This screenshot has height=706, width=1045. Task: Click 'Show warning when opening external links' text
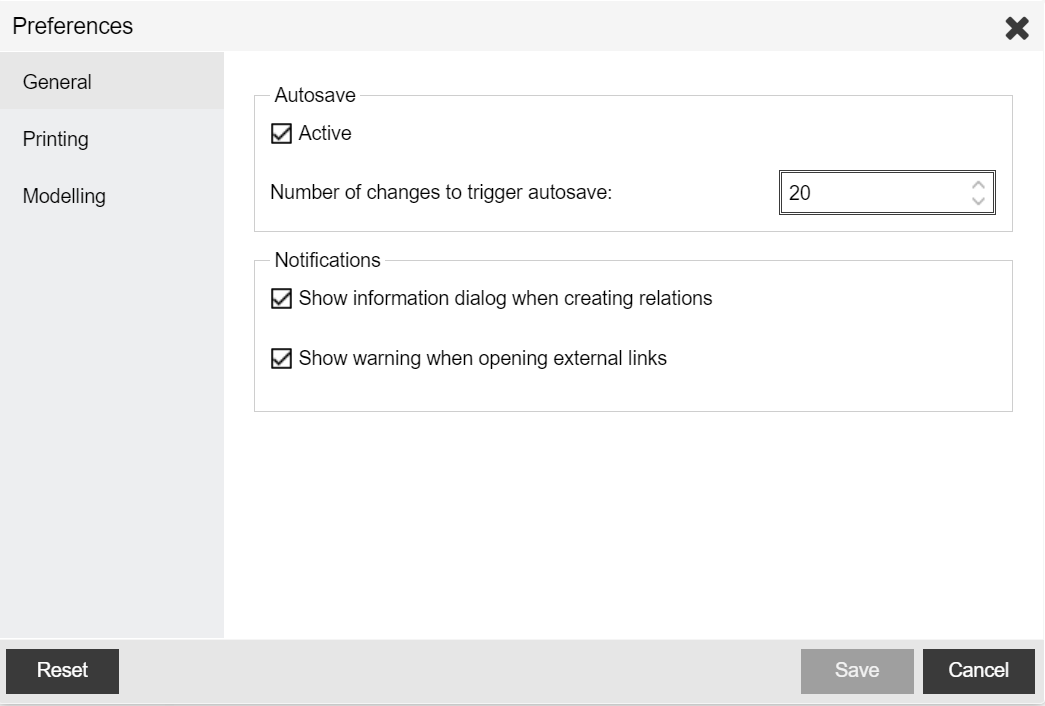tap(482, 358)
